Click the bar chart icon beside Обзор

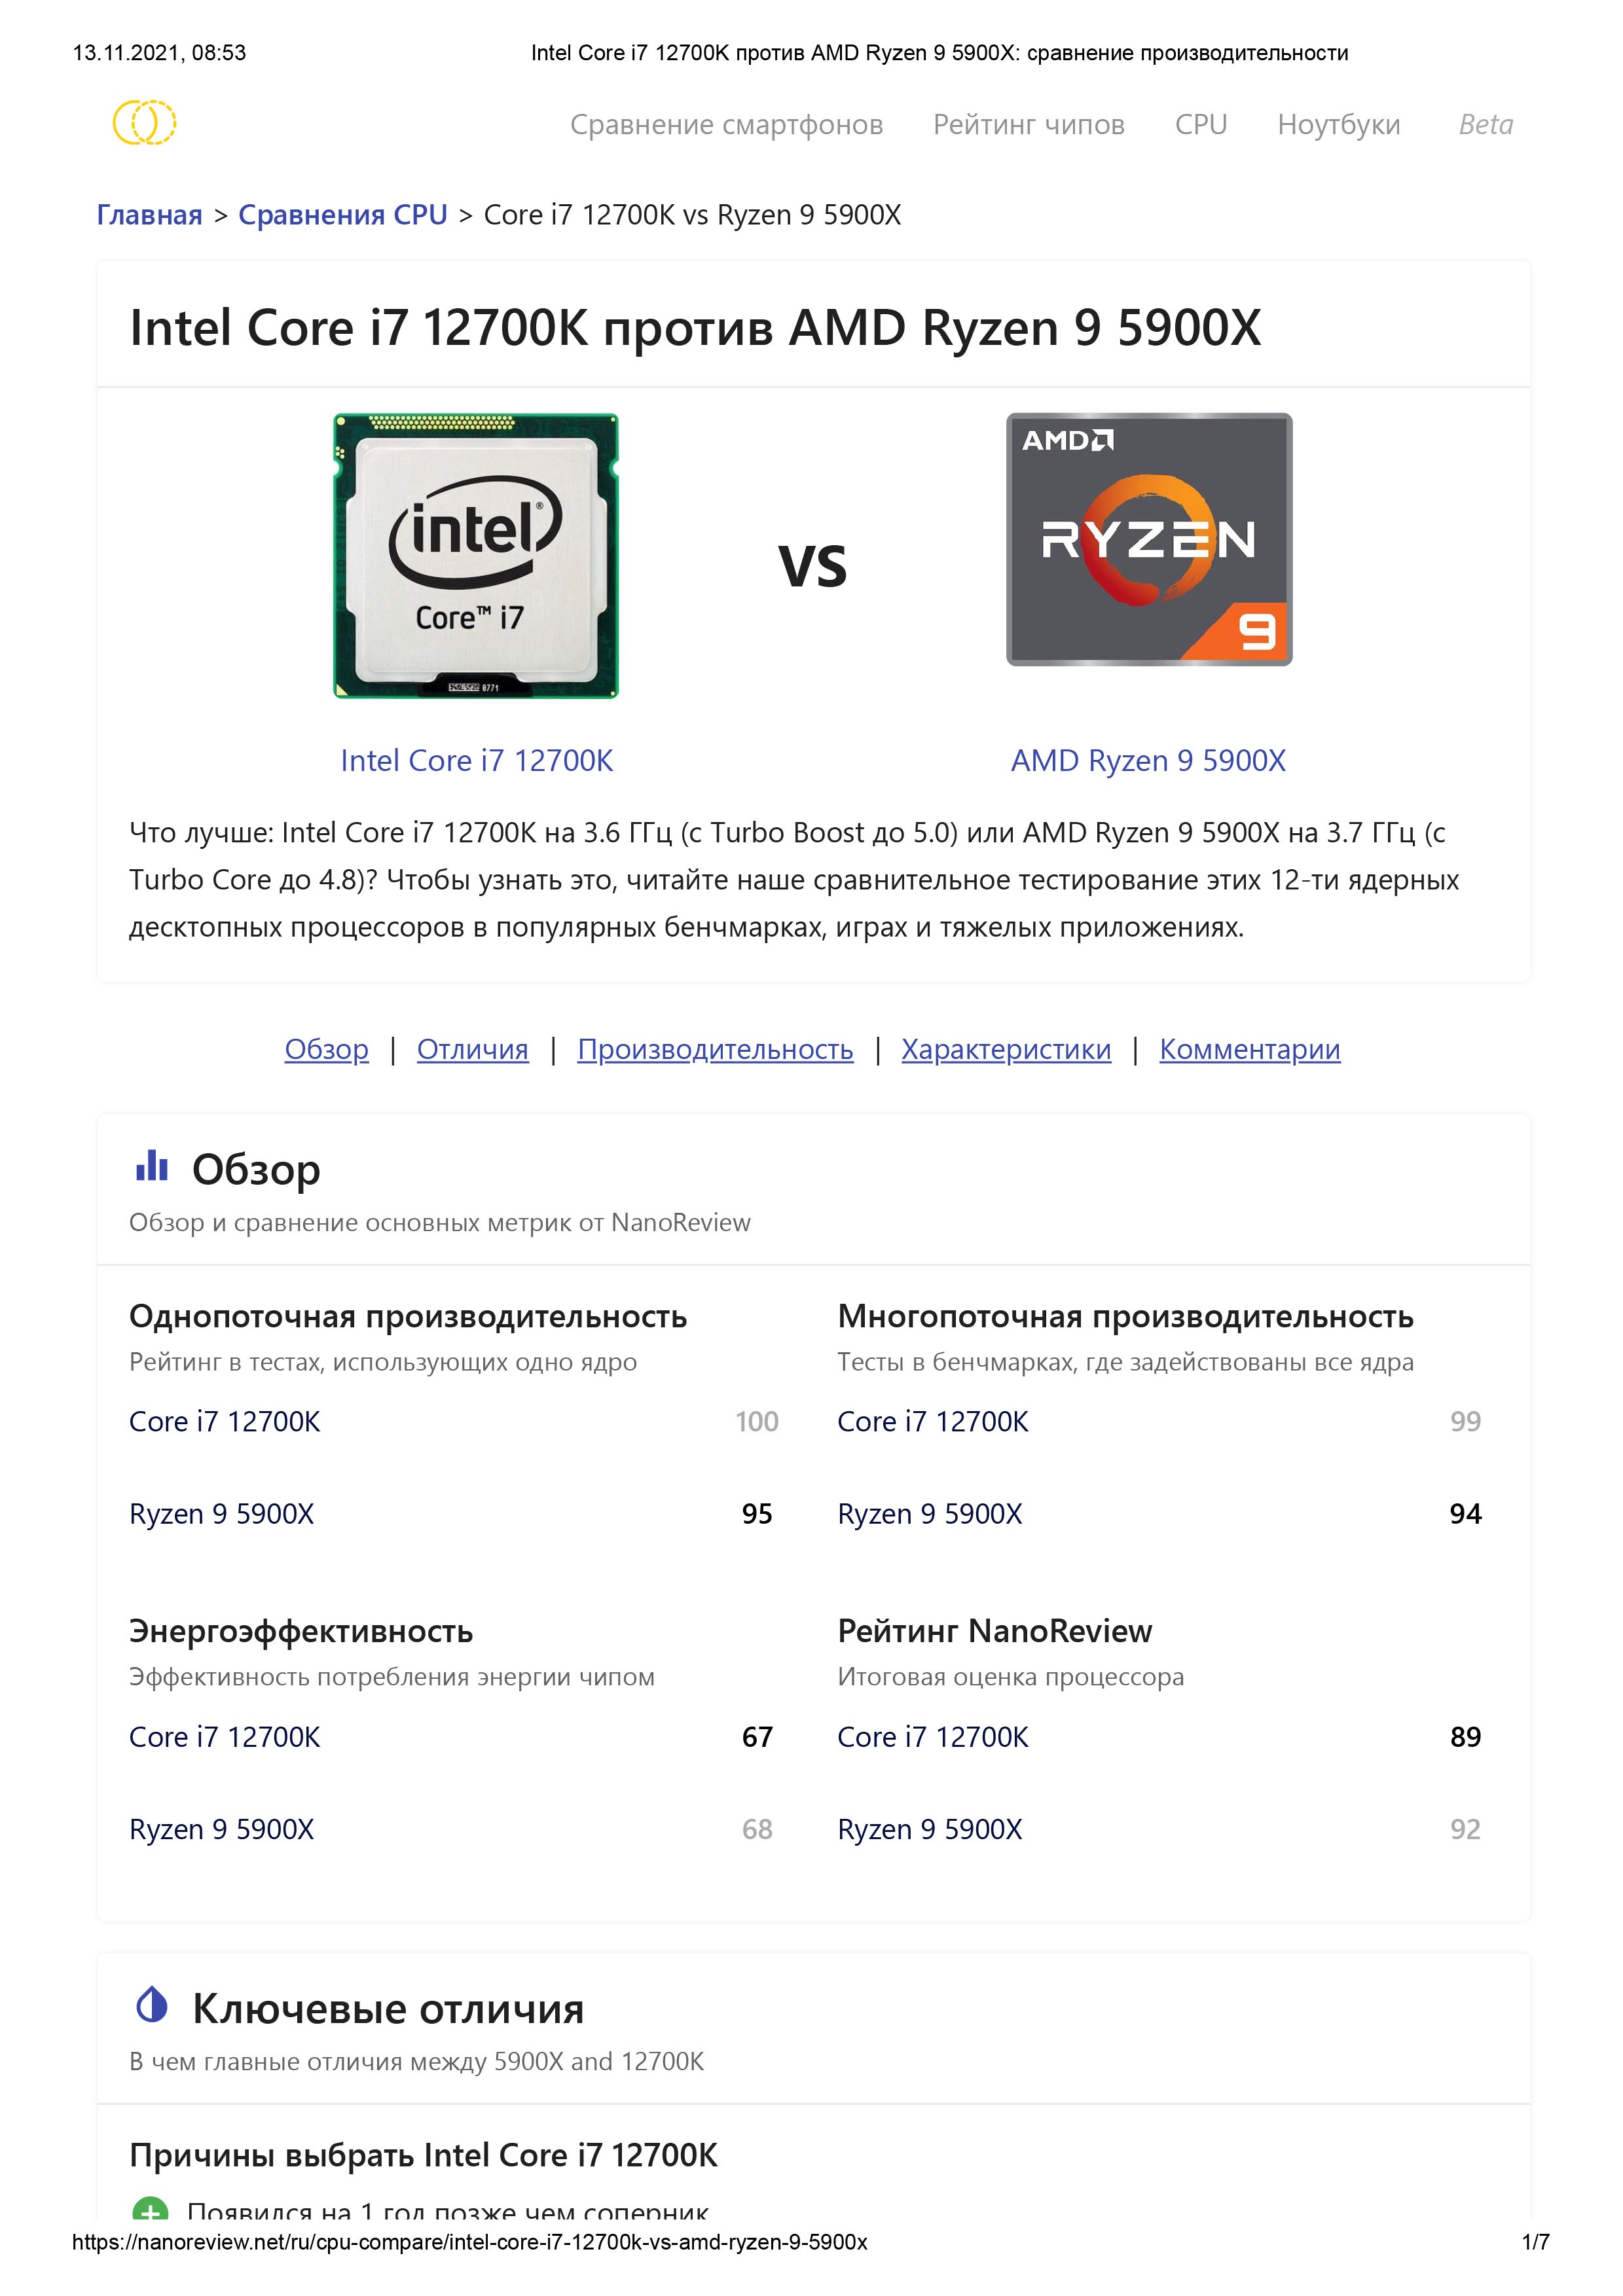pyautogui.click(x=152, y=1166)
